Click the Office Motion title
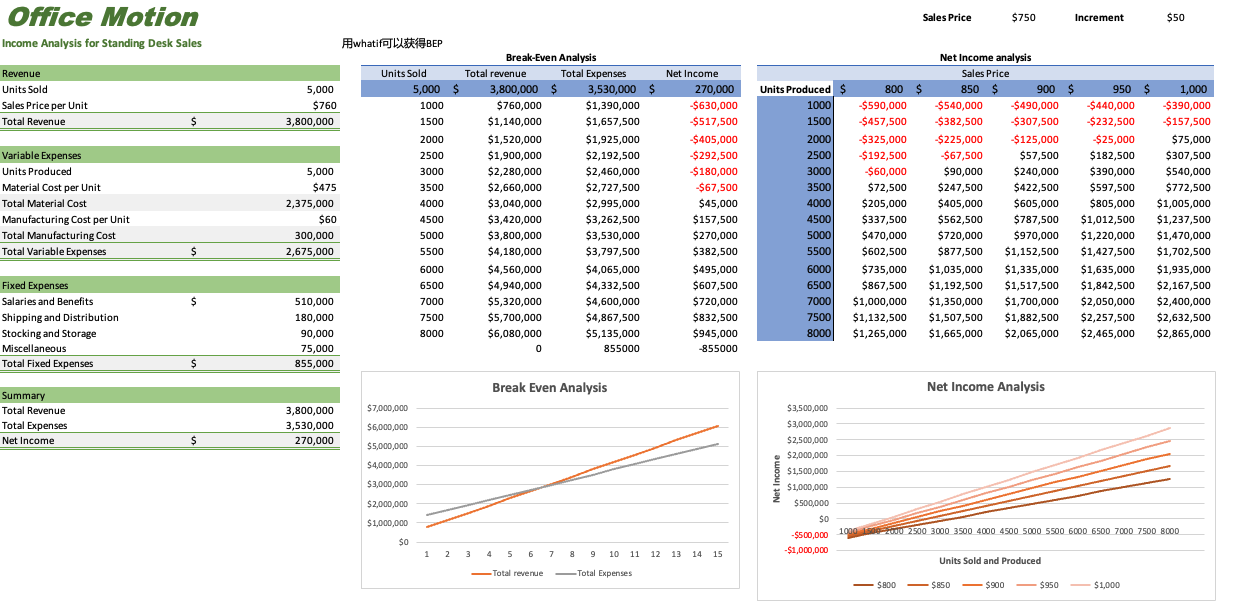Image resolution: width=1246 pixels, height=615 pixels. click(102, 17)
